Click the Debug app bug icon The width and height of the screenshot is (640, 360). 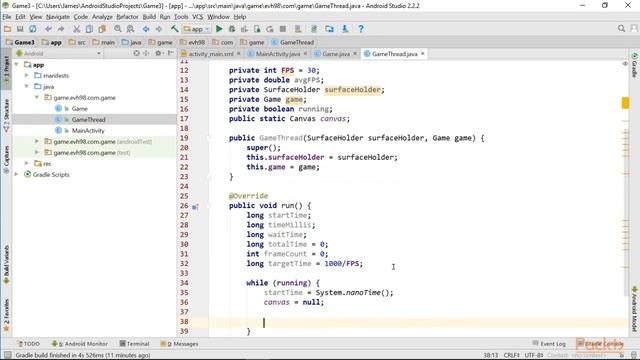point(231,29)
